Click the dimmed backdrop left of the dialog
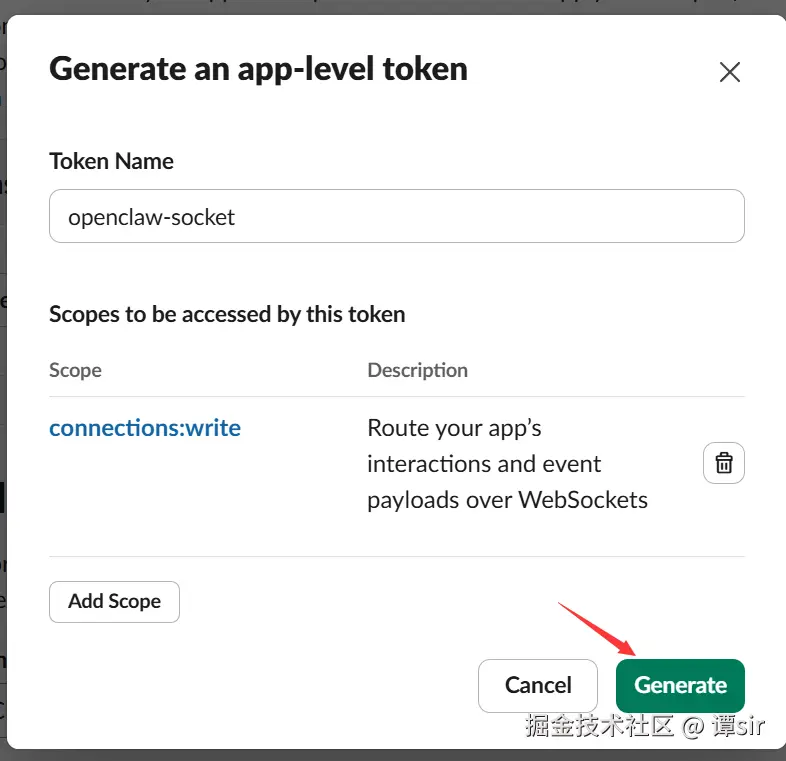Viewport: 786px width, 761px height. (3, 400)
